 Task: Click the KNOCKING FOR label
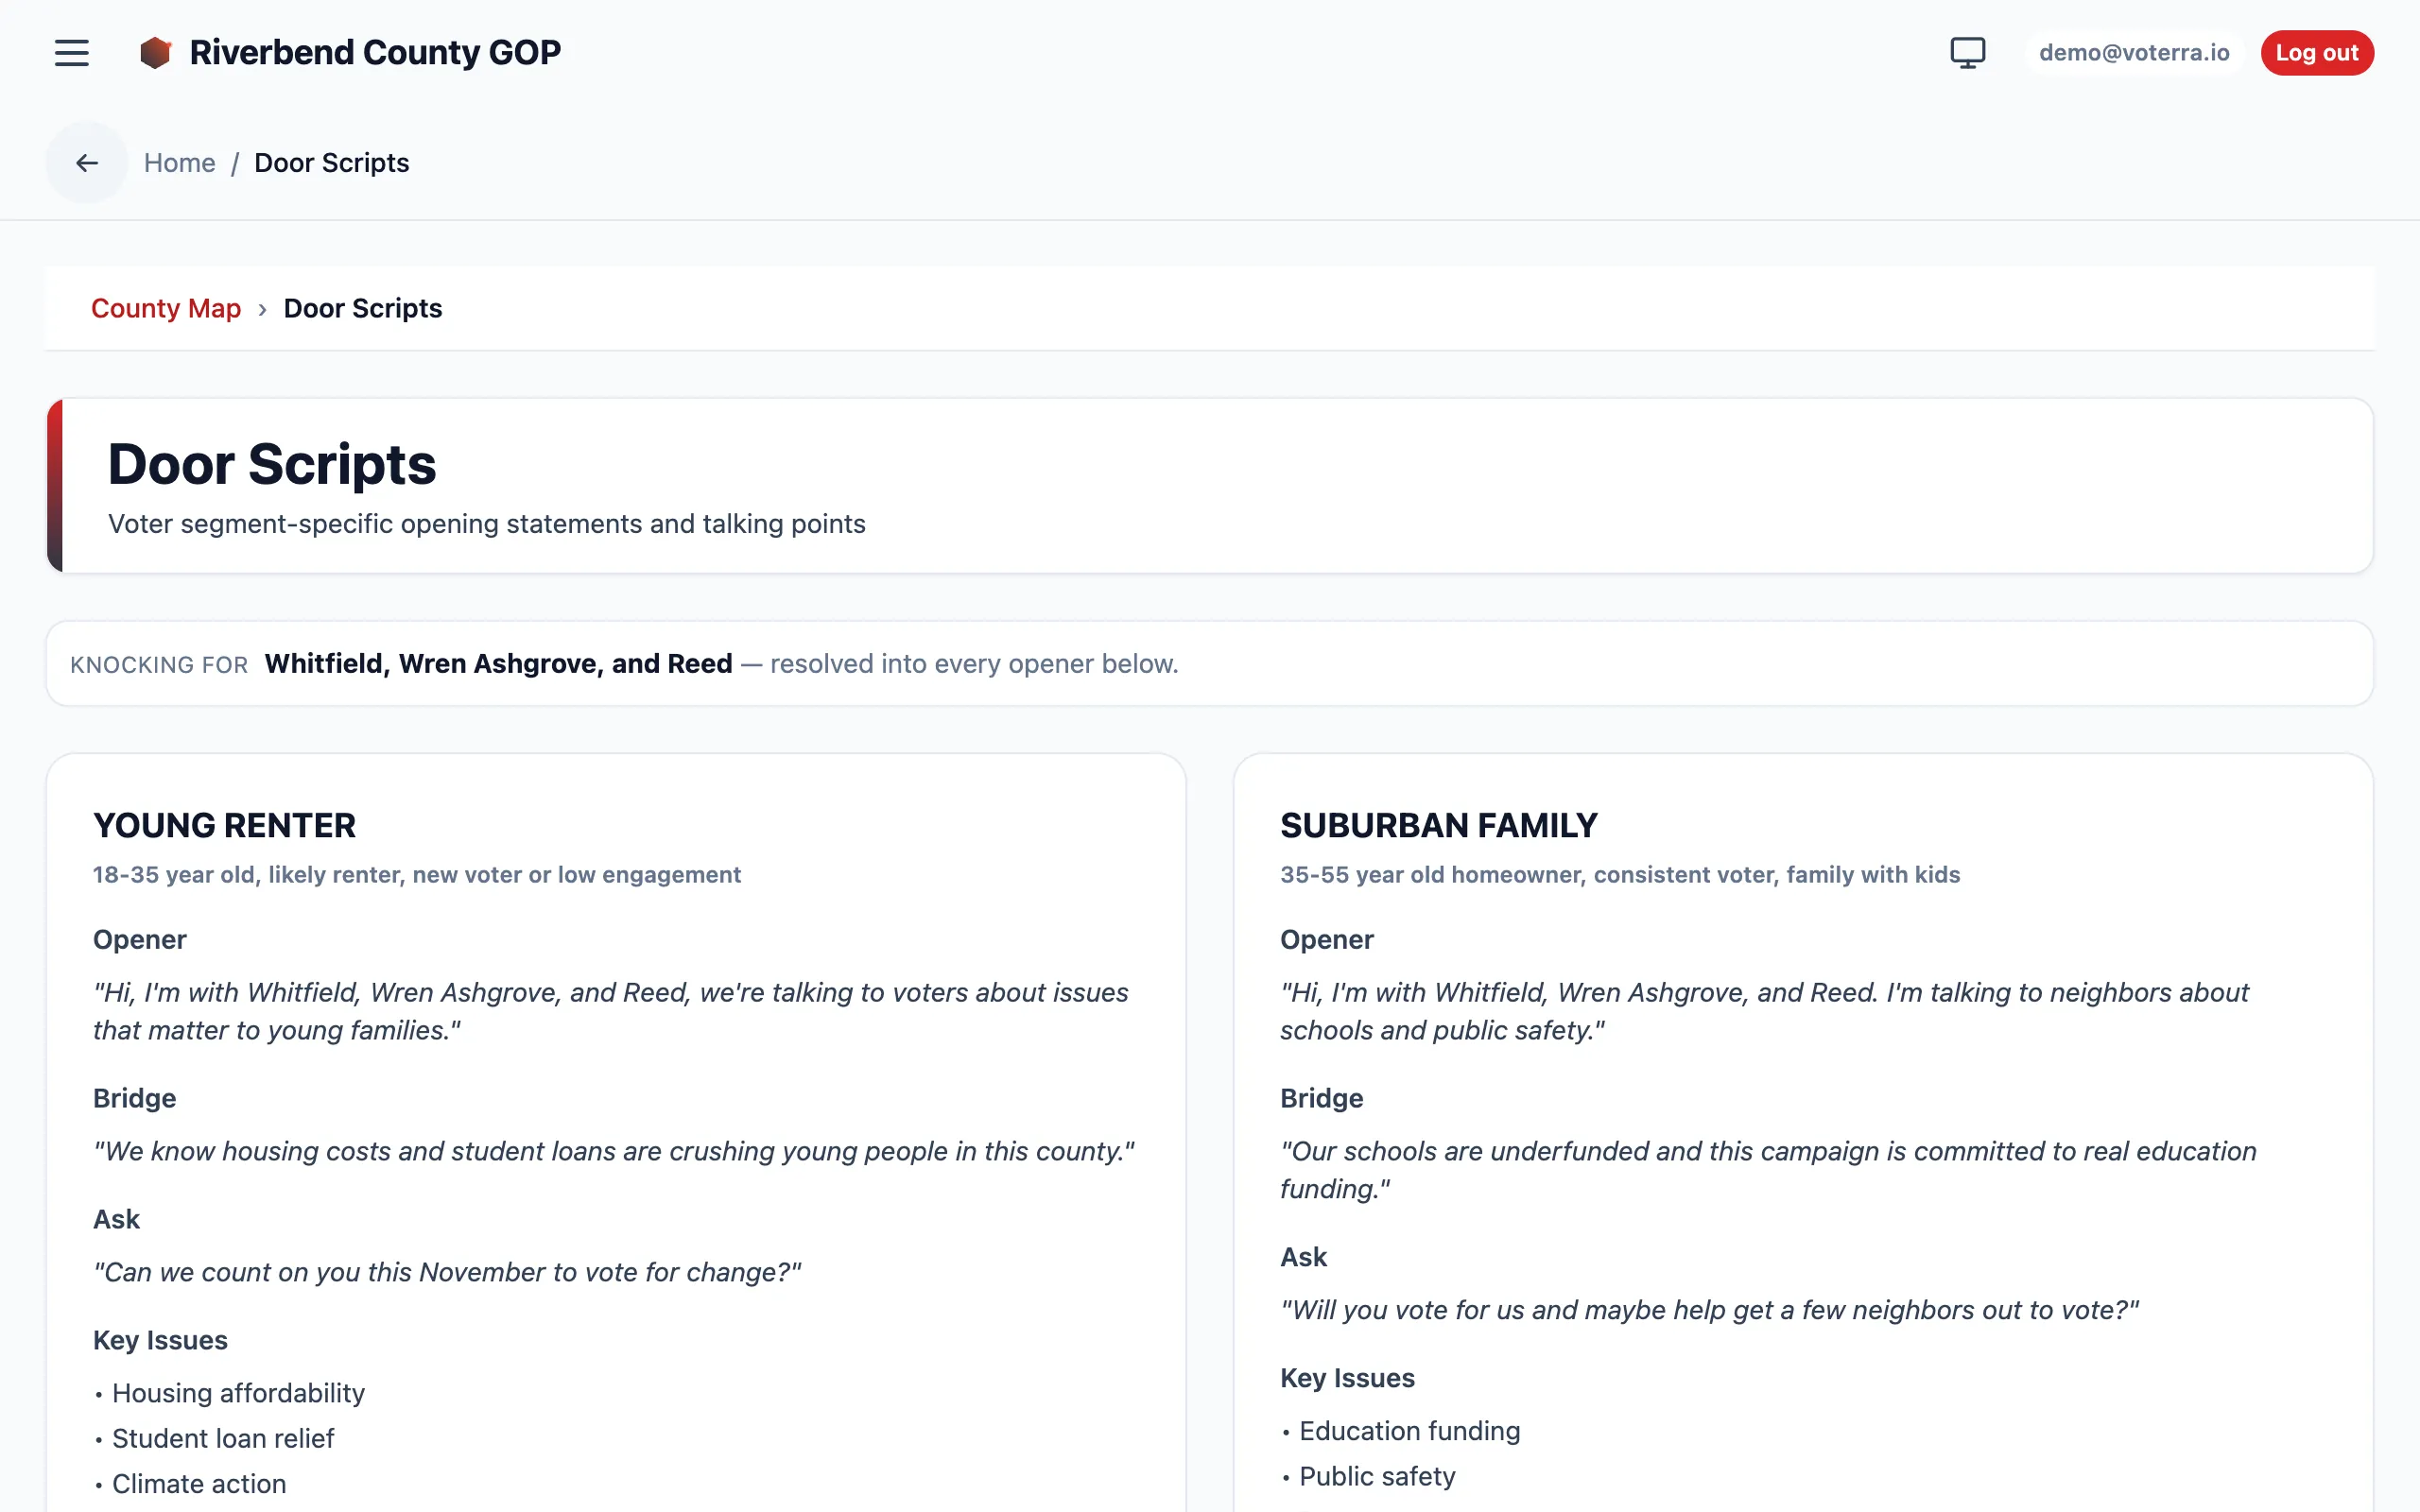coord(159,665)
